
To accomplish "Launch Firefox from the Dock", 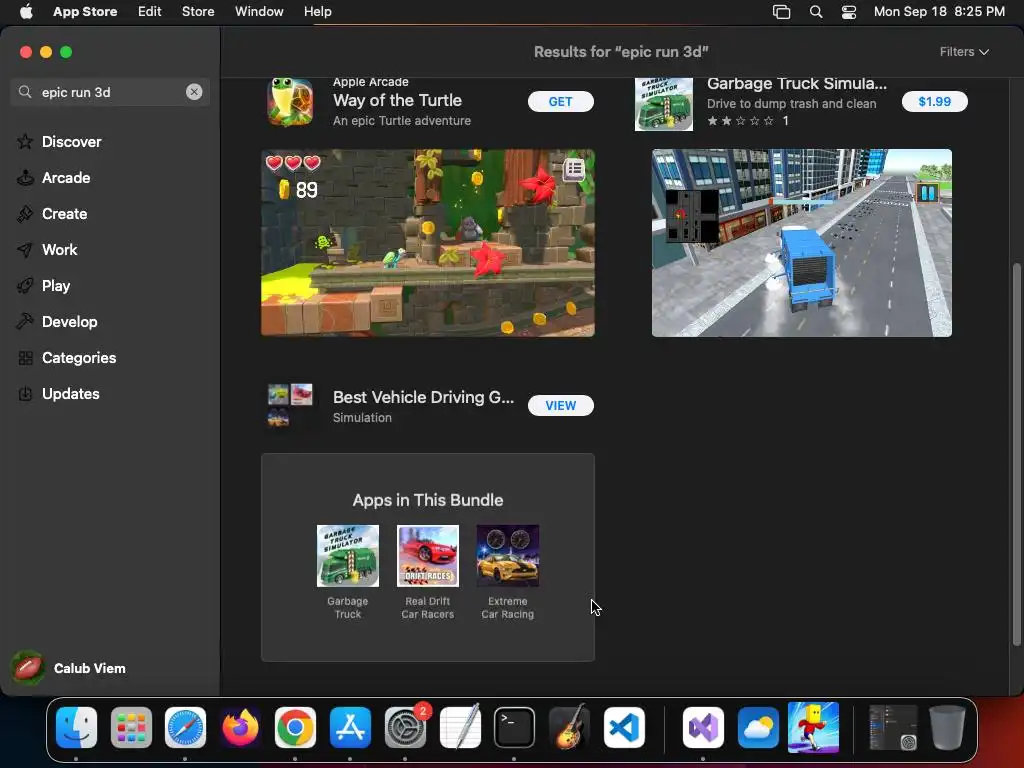I will 240,727.
